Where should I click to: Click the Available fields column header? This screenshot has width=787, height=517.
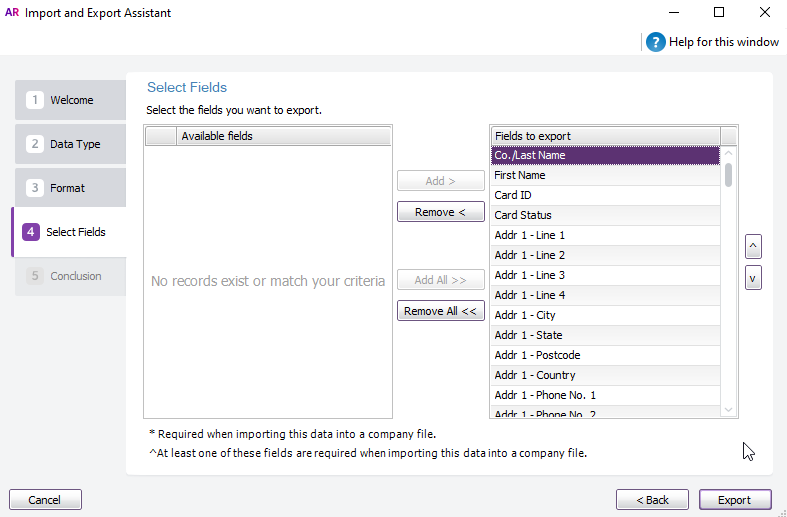pyautogui.click(x=284, y=136)
